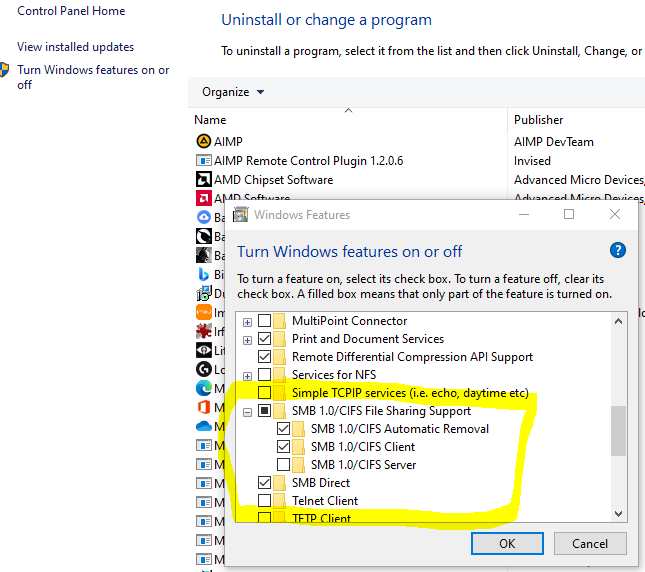The height and width of the screenshot is (572, 645).
Task: Click the Logitech G icon in program list
Action: (x=204, y=369)
